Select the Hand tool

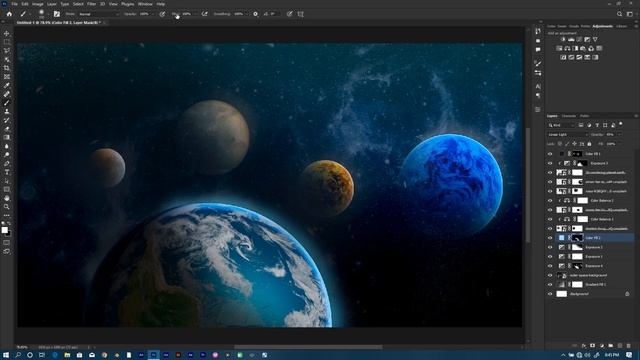tap(7, 198)
